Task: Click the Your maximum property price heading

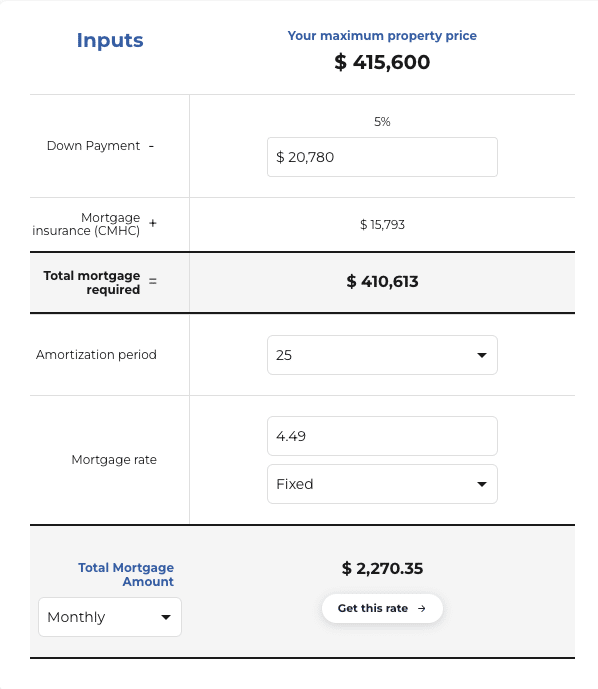Action: (x=382, y=36)
